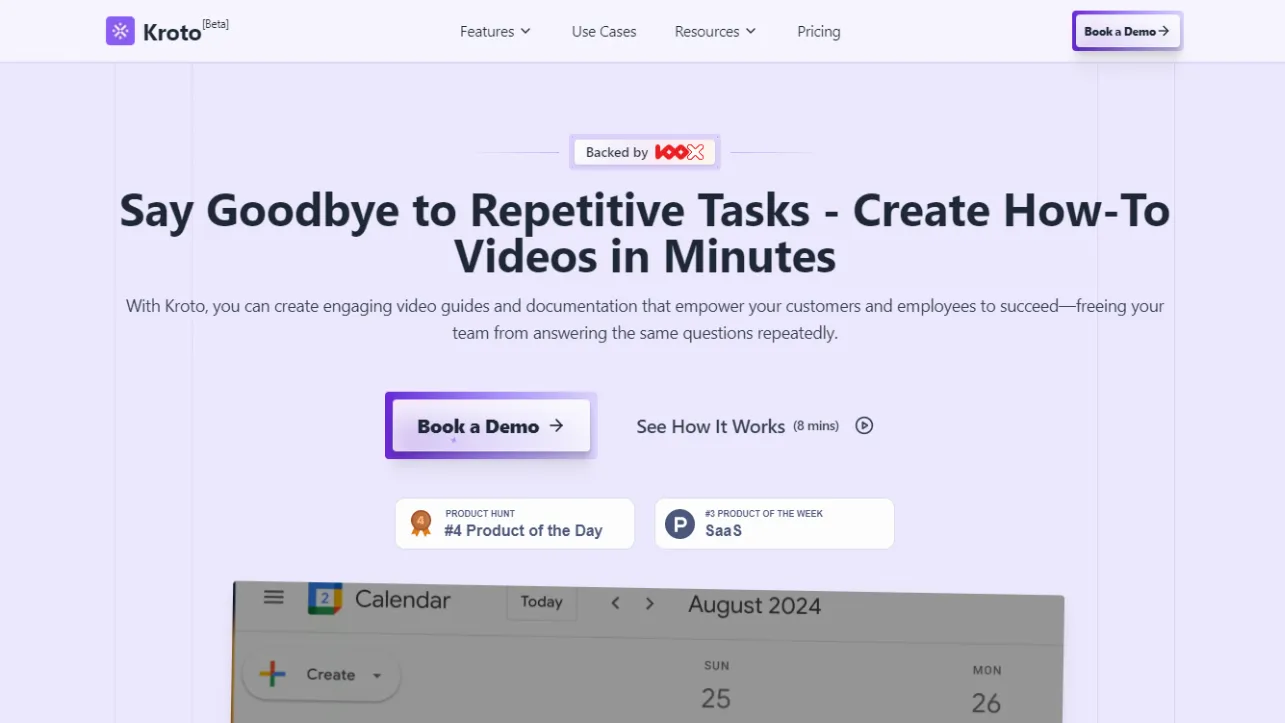Open Calendar hamburger menu in preview
The height and width of the screenshot is (723, 1285).
tap(273, 597)
